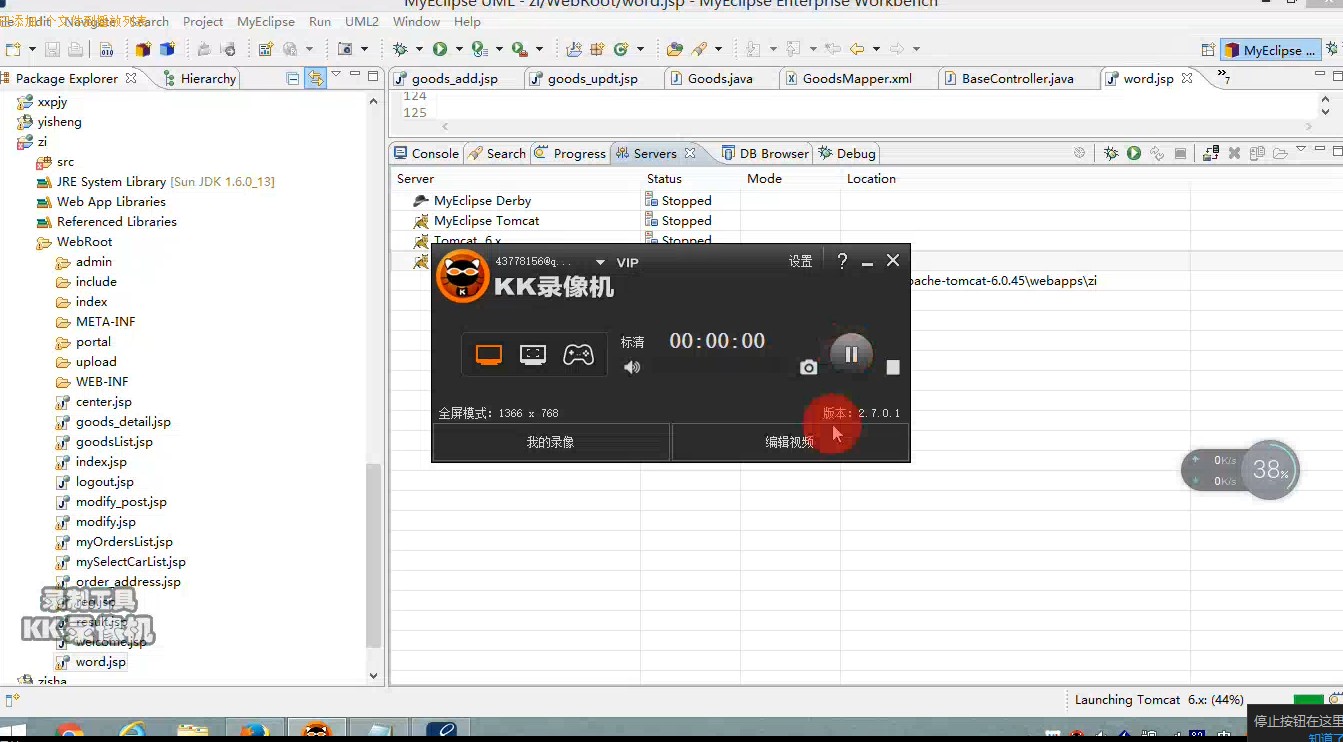Open the Progress view tab
The width and height of the screenshot is (1343, 742).
pyautogui.click(x=570, y=153)
